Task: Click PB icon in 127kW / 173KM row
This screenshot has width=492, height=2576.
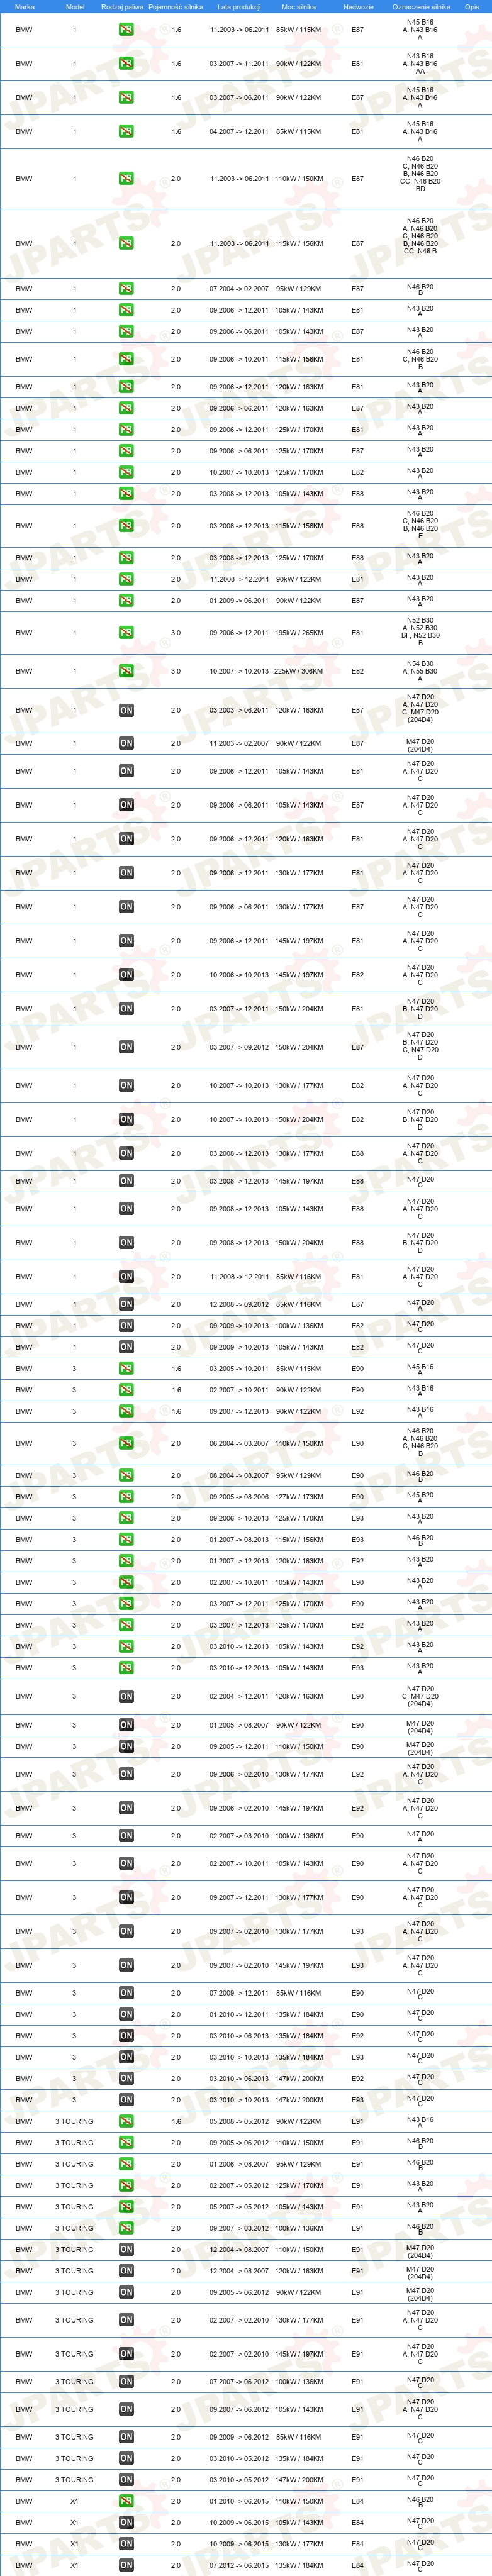Action: (x=126, y=1497)
